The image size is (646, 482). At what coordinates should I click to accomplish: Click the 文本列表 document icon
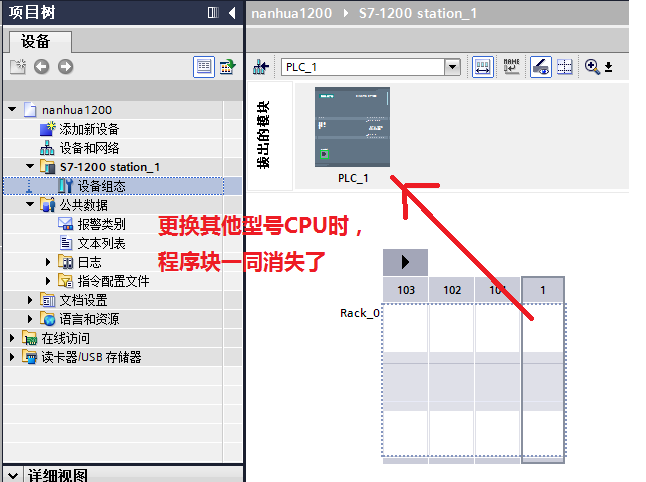(x=66, y=243)
